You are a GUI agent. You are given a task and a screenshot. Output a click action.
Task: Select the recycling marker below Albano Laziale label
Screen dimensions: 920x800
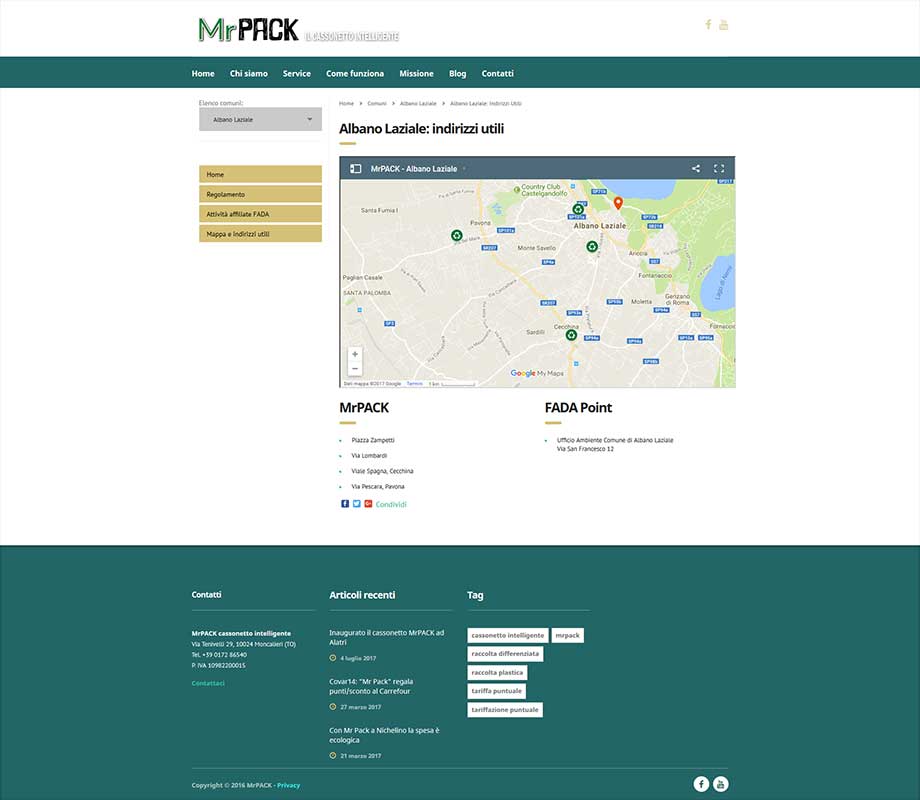coord(592,247)
